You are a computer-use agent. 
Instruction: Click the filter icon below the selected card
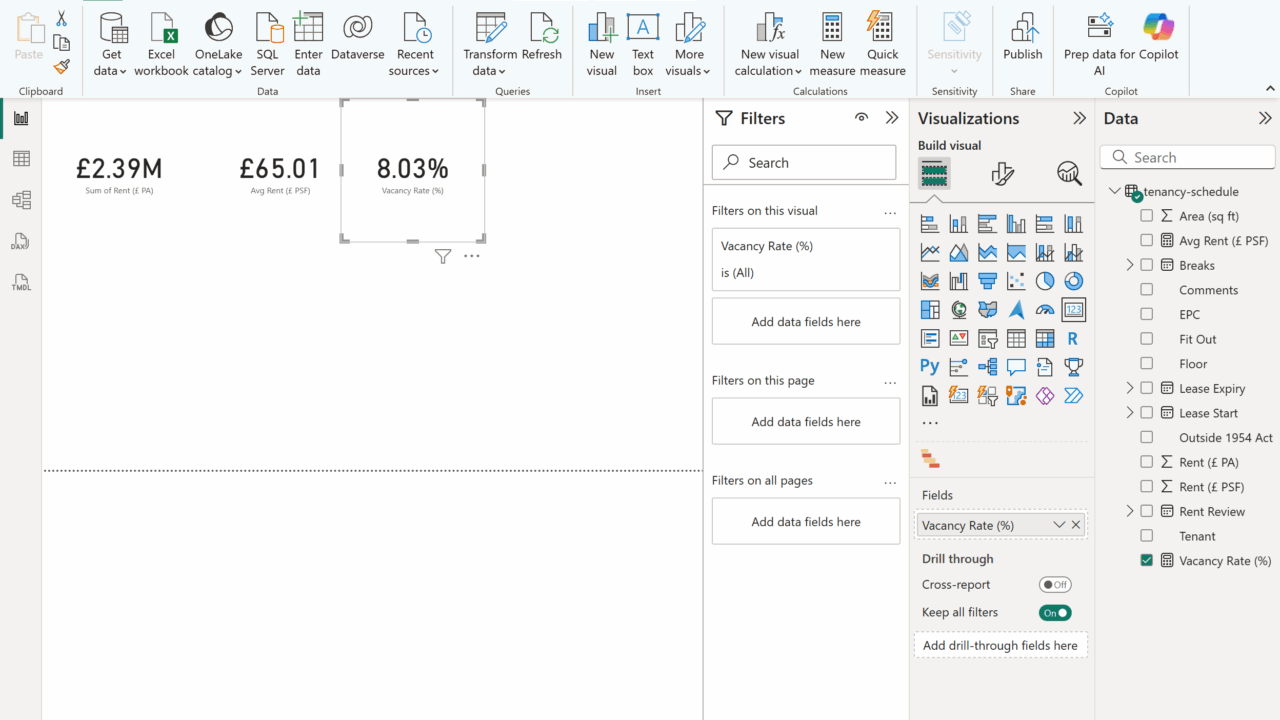point(443,257)
